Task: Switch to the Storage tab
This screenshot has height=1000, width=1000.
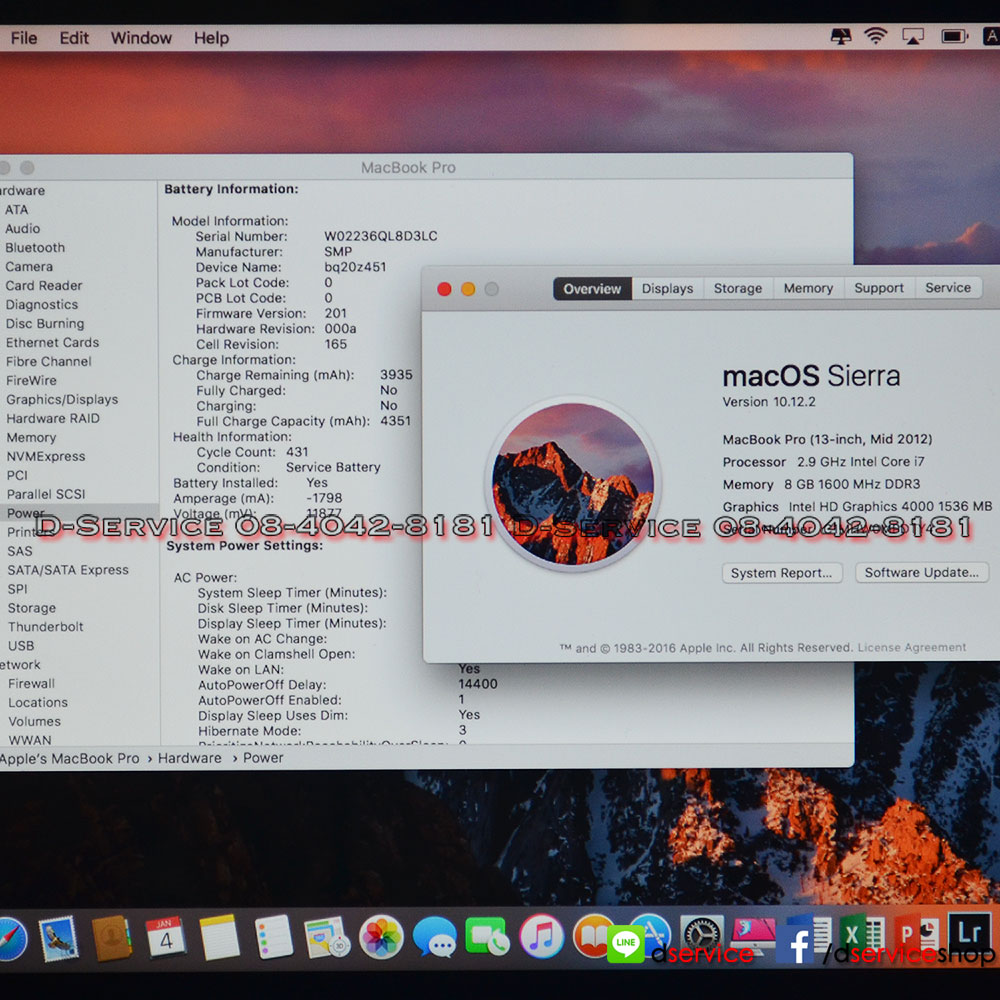Action: (738, 288)
